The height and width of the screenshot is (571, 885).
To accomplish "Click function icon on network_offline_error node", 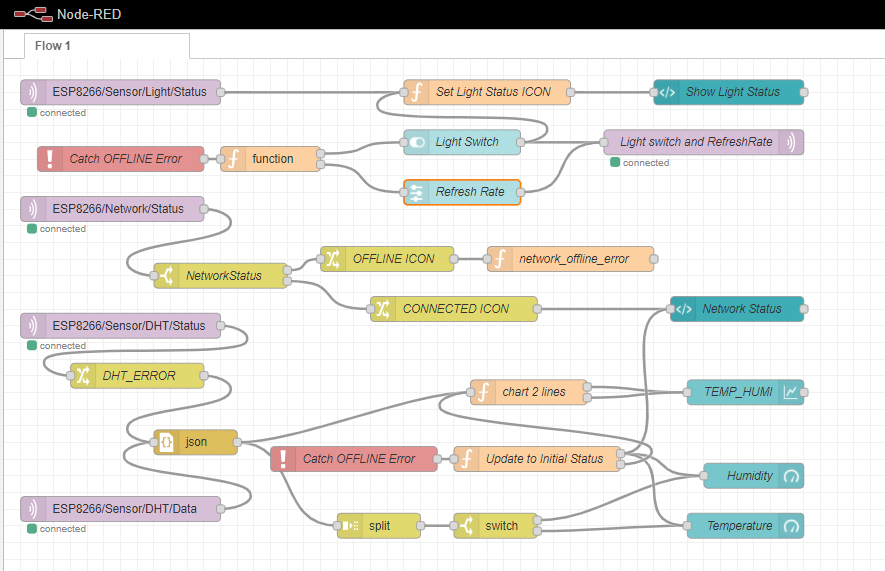I will (x=500, y=259).
